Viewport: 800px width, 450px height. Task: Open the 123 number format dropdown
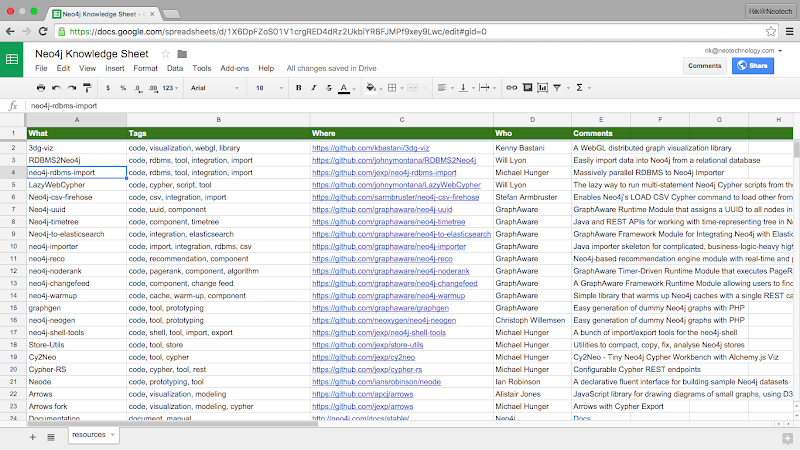click(x=170, y=88)
